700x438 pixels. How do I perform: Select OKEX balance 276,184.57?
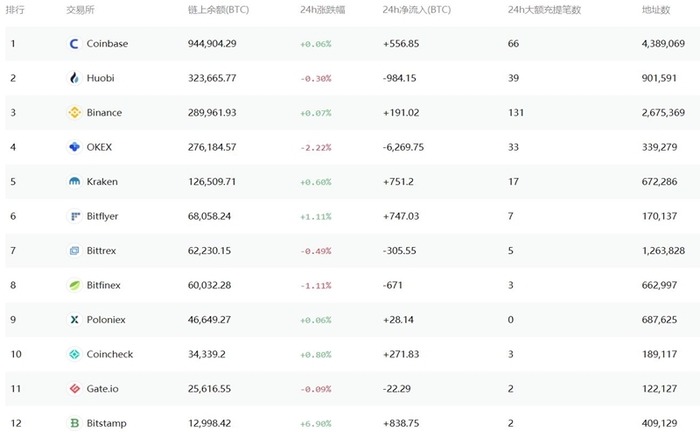[212, 147]
